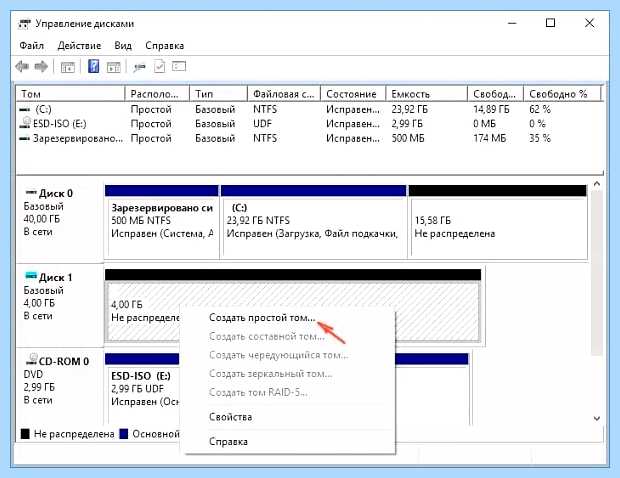
Task: Click the Основной legend label
Action: click(x=156, y=434)
